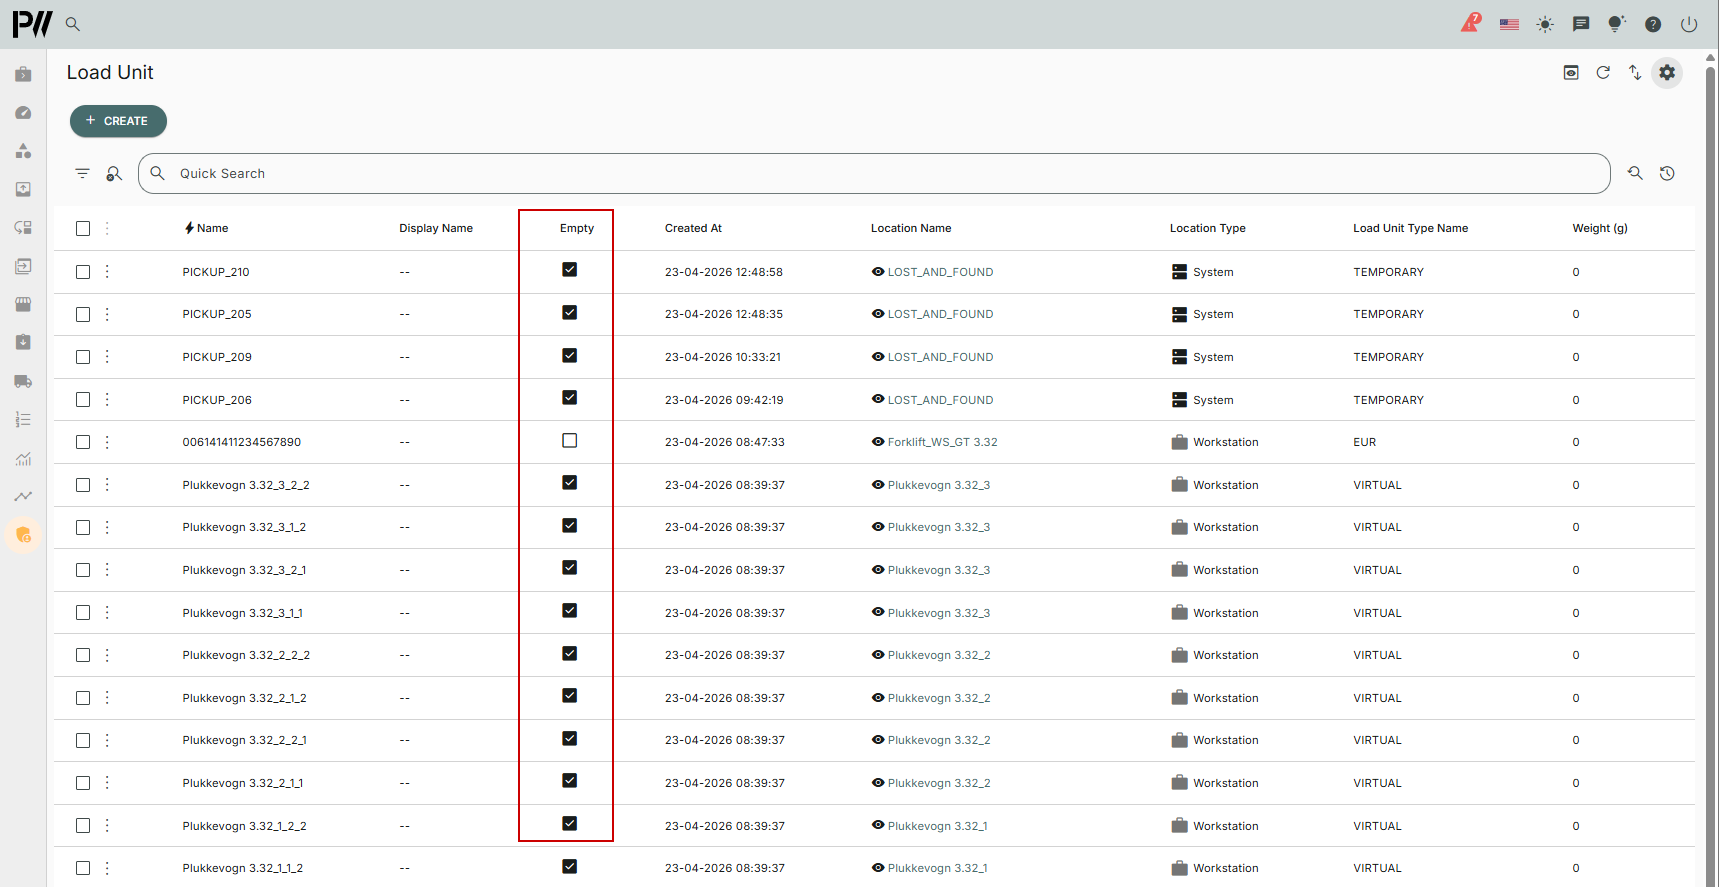Open the search history clock icon

click(x=1667, y=173)
